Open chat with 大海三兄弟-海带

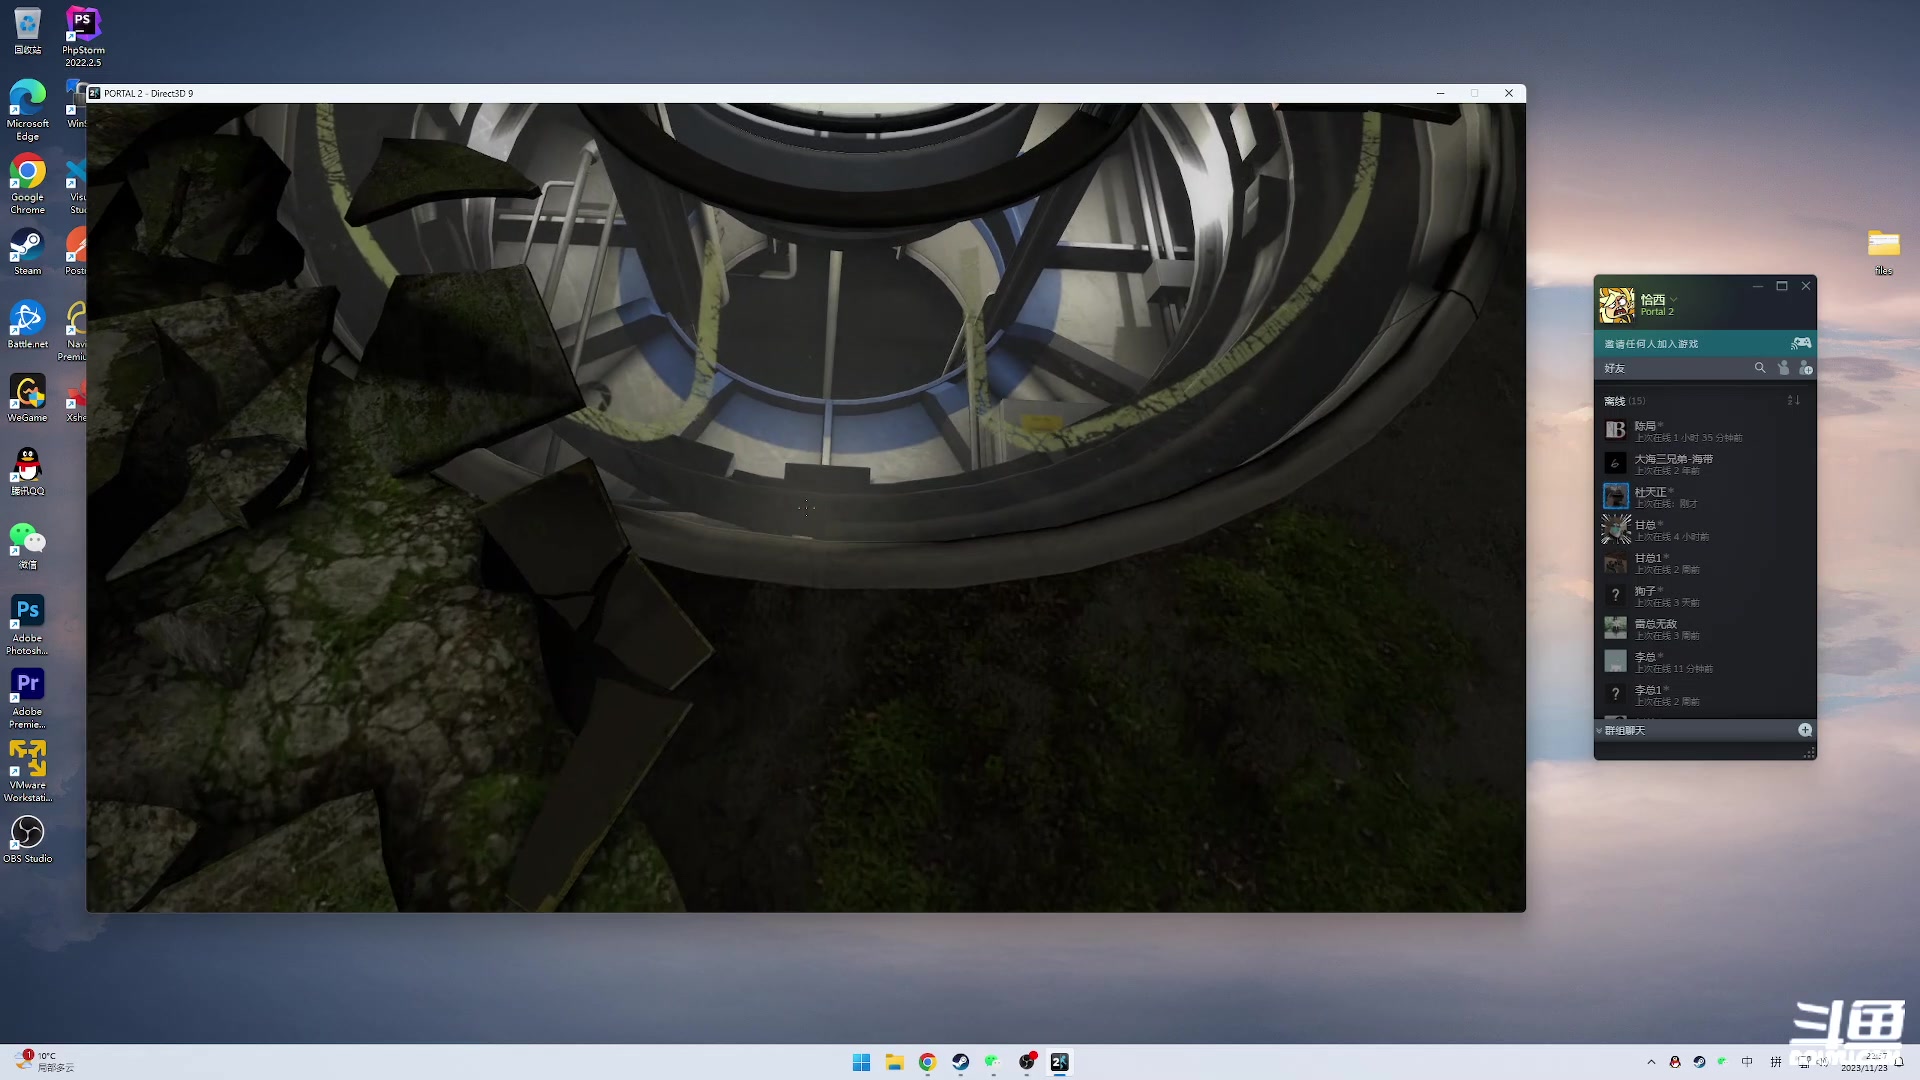point(1705,464)
